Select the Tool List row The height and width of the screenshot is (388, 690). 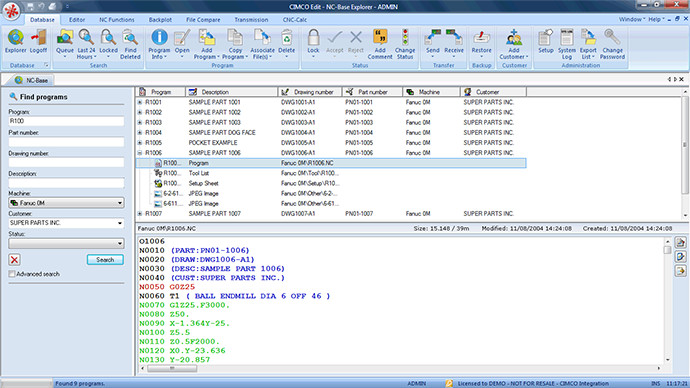pyautogui.click(x=331, y=173)
